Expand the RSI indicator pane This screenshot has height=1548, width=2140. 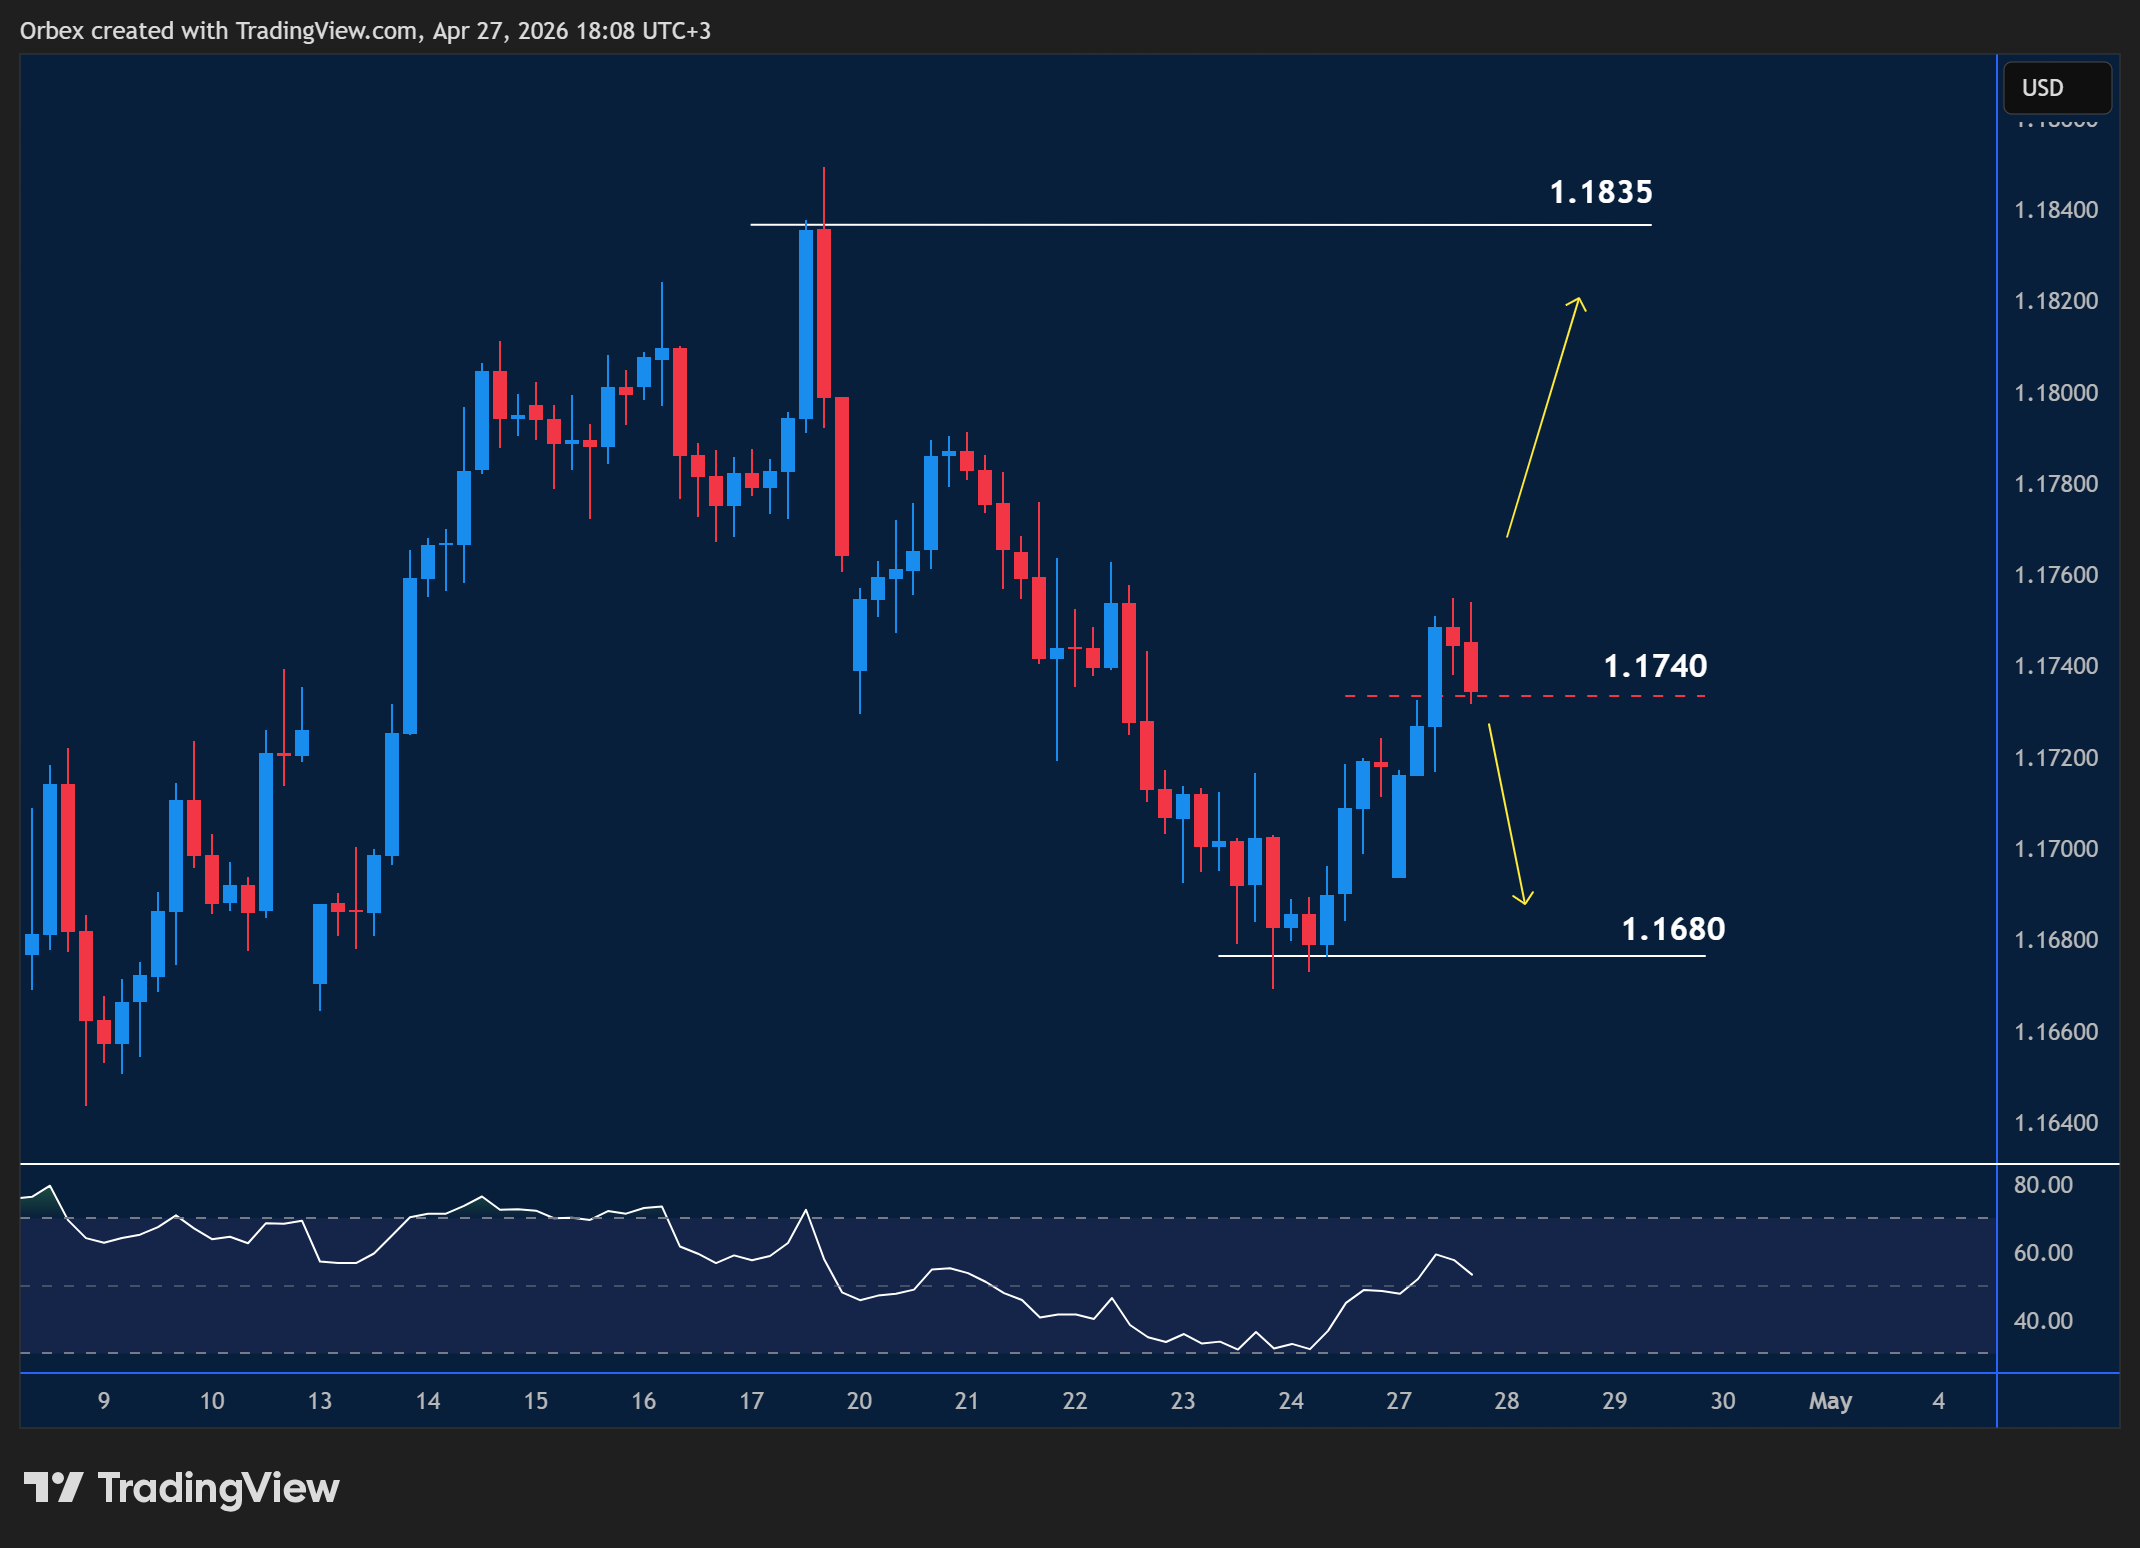(1068, 1164)
